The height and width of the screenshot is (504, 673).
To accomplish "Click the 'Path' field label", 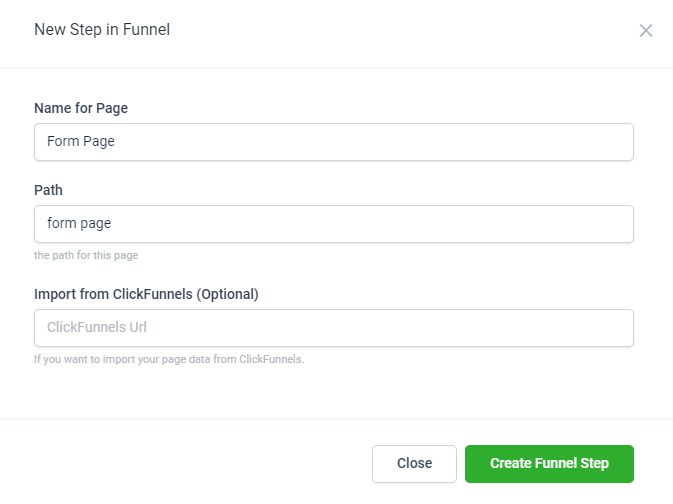I will [x=48, y=190].
